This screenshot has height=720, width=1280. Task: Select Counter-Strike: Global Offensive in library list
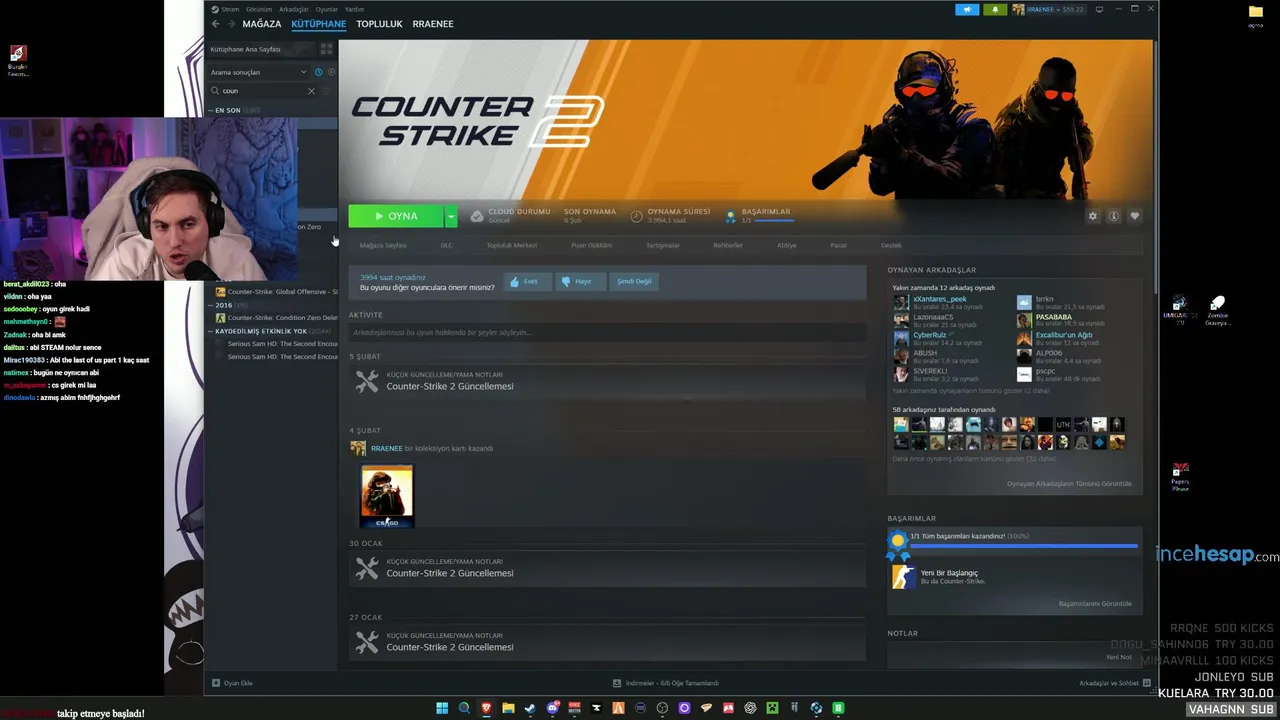(277, 292)
